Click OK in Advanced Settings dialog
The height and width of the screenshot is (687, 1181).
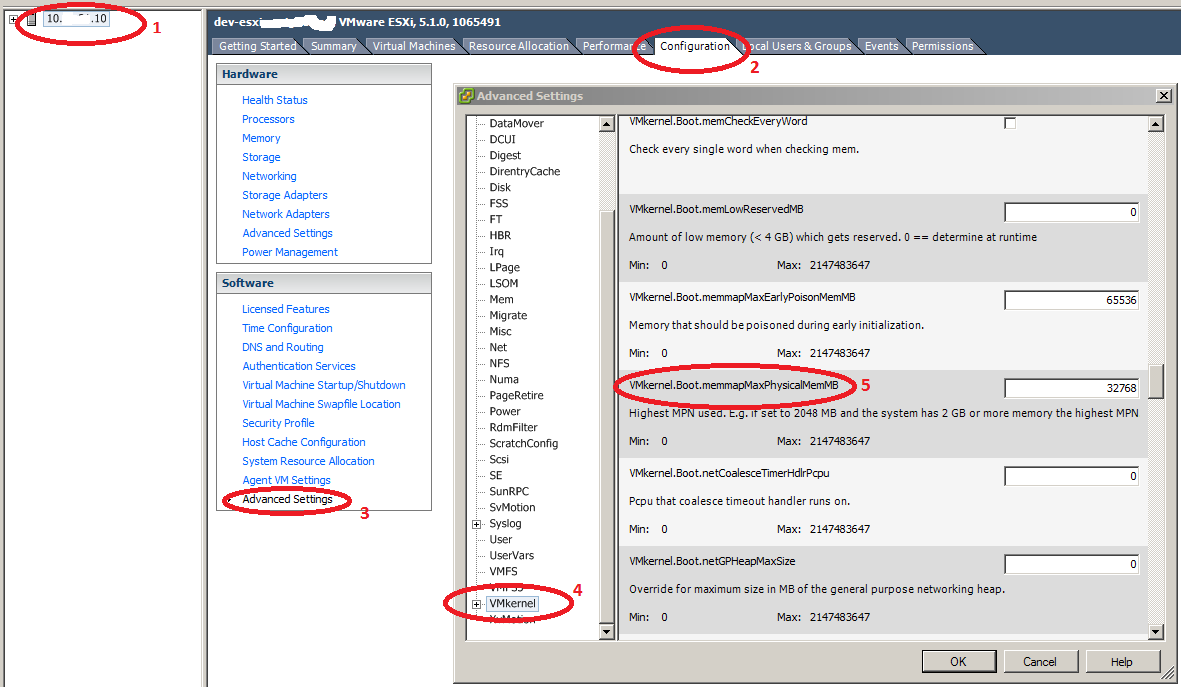pyautogui.click(x=958, y=661)
